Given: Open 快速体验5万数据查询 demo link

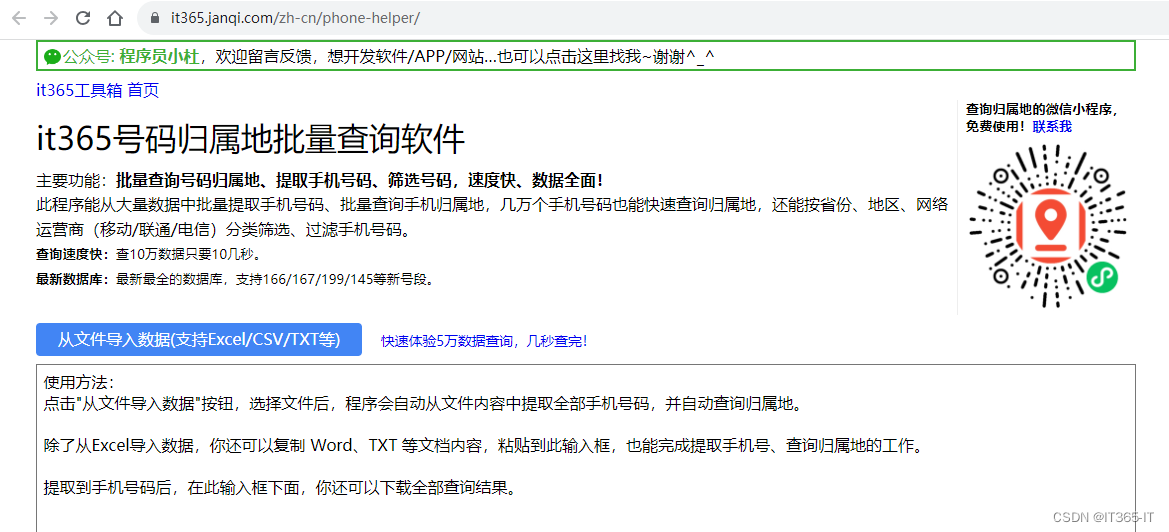Looking at the screenshot, I should (x=485, y=341).
